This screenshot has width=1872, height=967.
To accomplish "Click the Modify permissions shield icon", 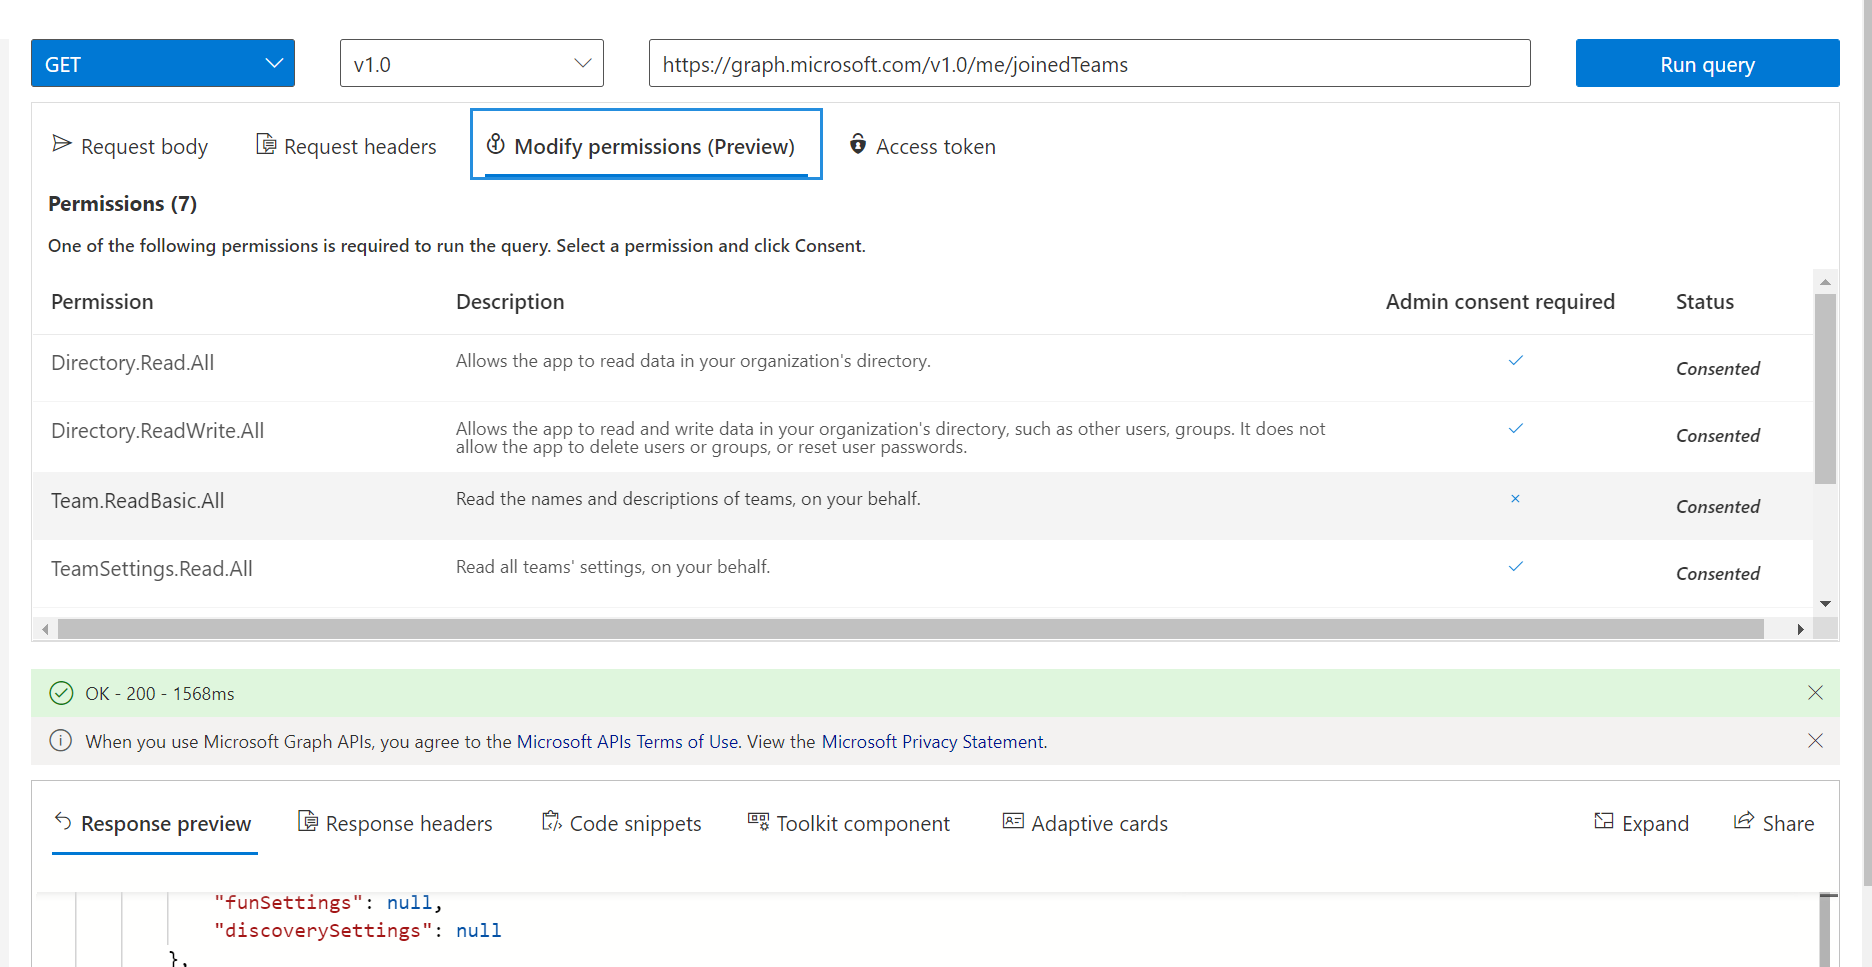I will pyautogui.click(x=496, y=144).
